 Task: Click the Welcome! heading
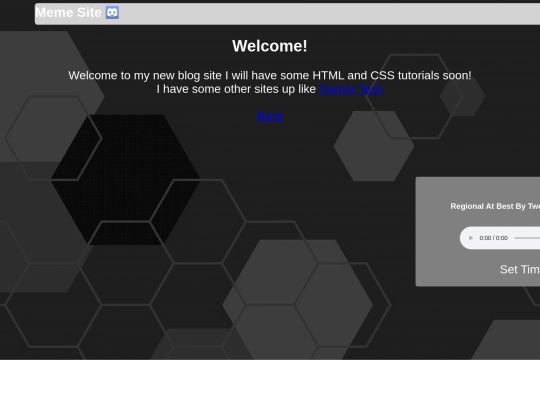pyautogui.click(x=270, y=46)
